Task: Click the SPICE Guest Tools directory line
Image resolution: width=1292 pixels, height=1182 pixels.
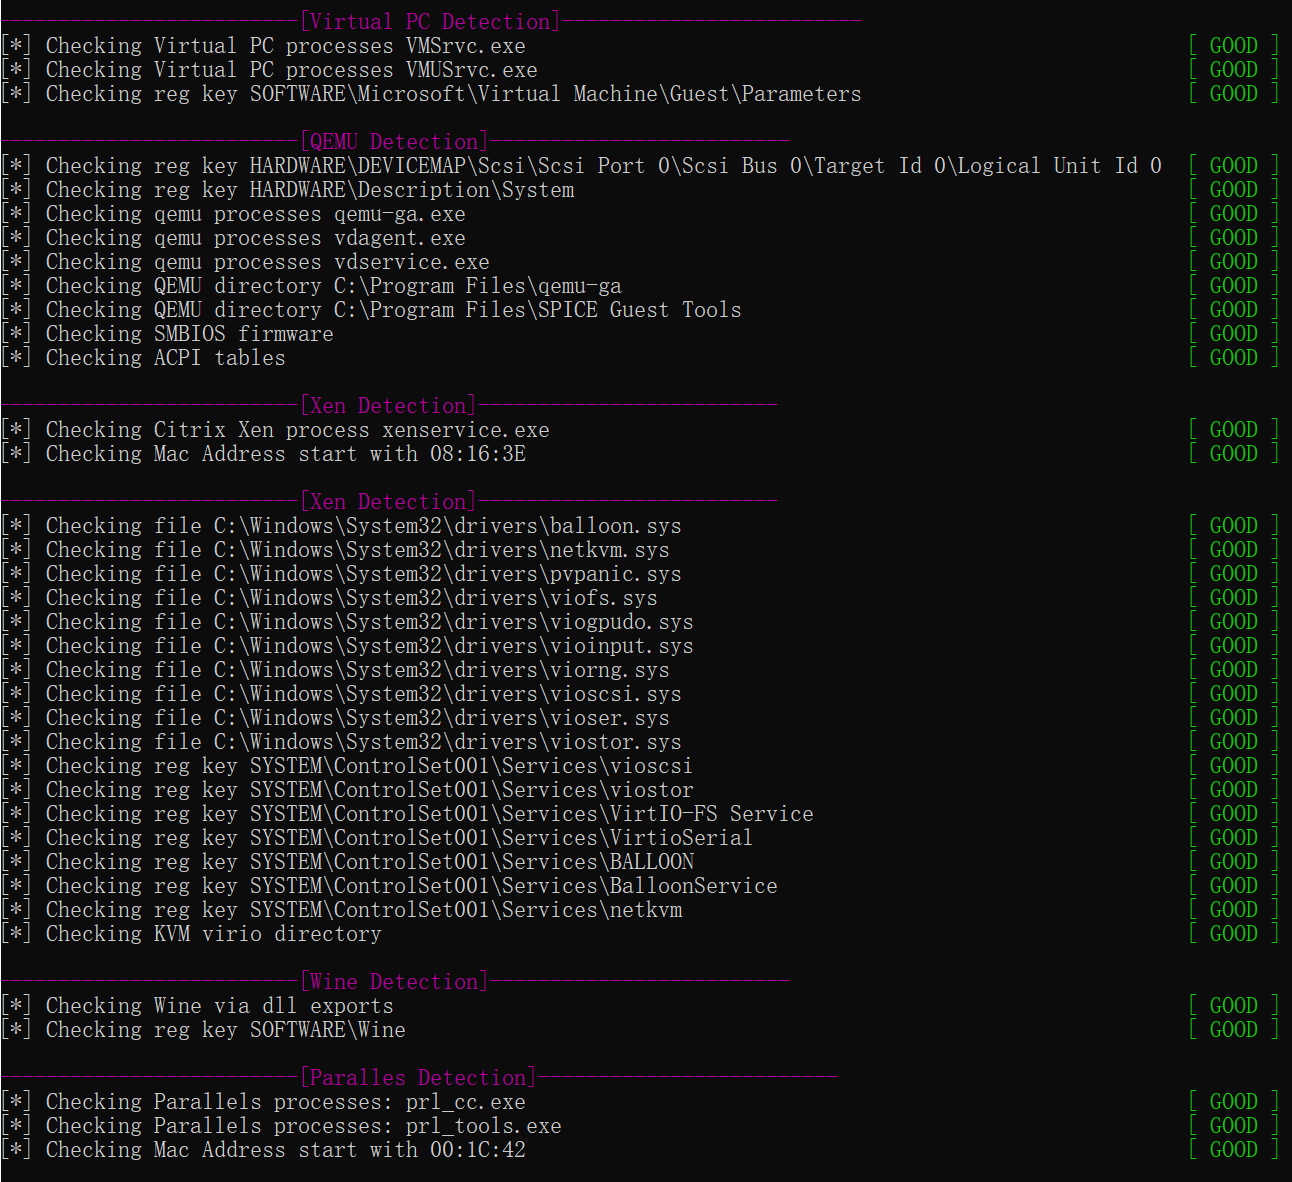Action: (x=371, y=310)
